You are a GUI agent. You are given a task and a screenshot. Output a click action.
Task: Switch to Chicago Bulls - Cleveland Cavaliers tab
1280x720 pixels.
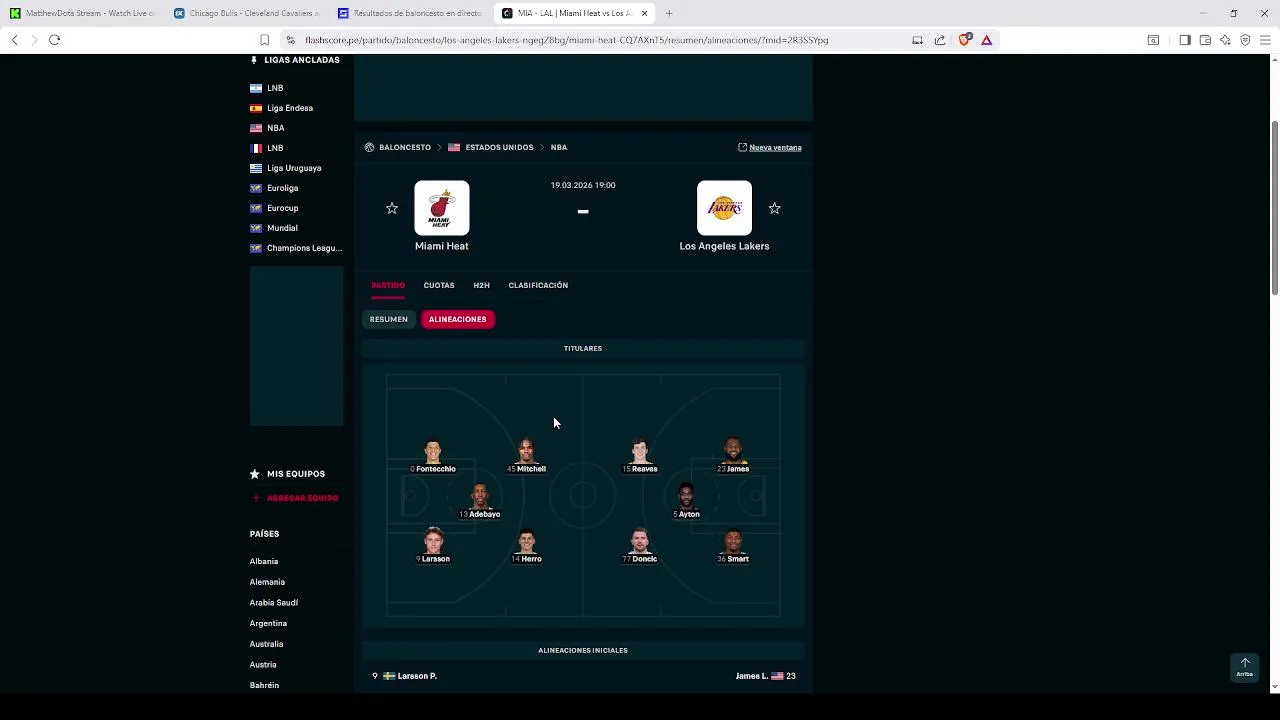tap(247, 13)
